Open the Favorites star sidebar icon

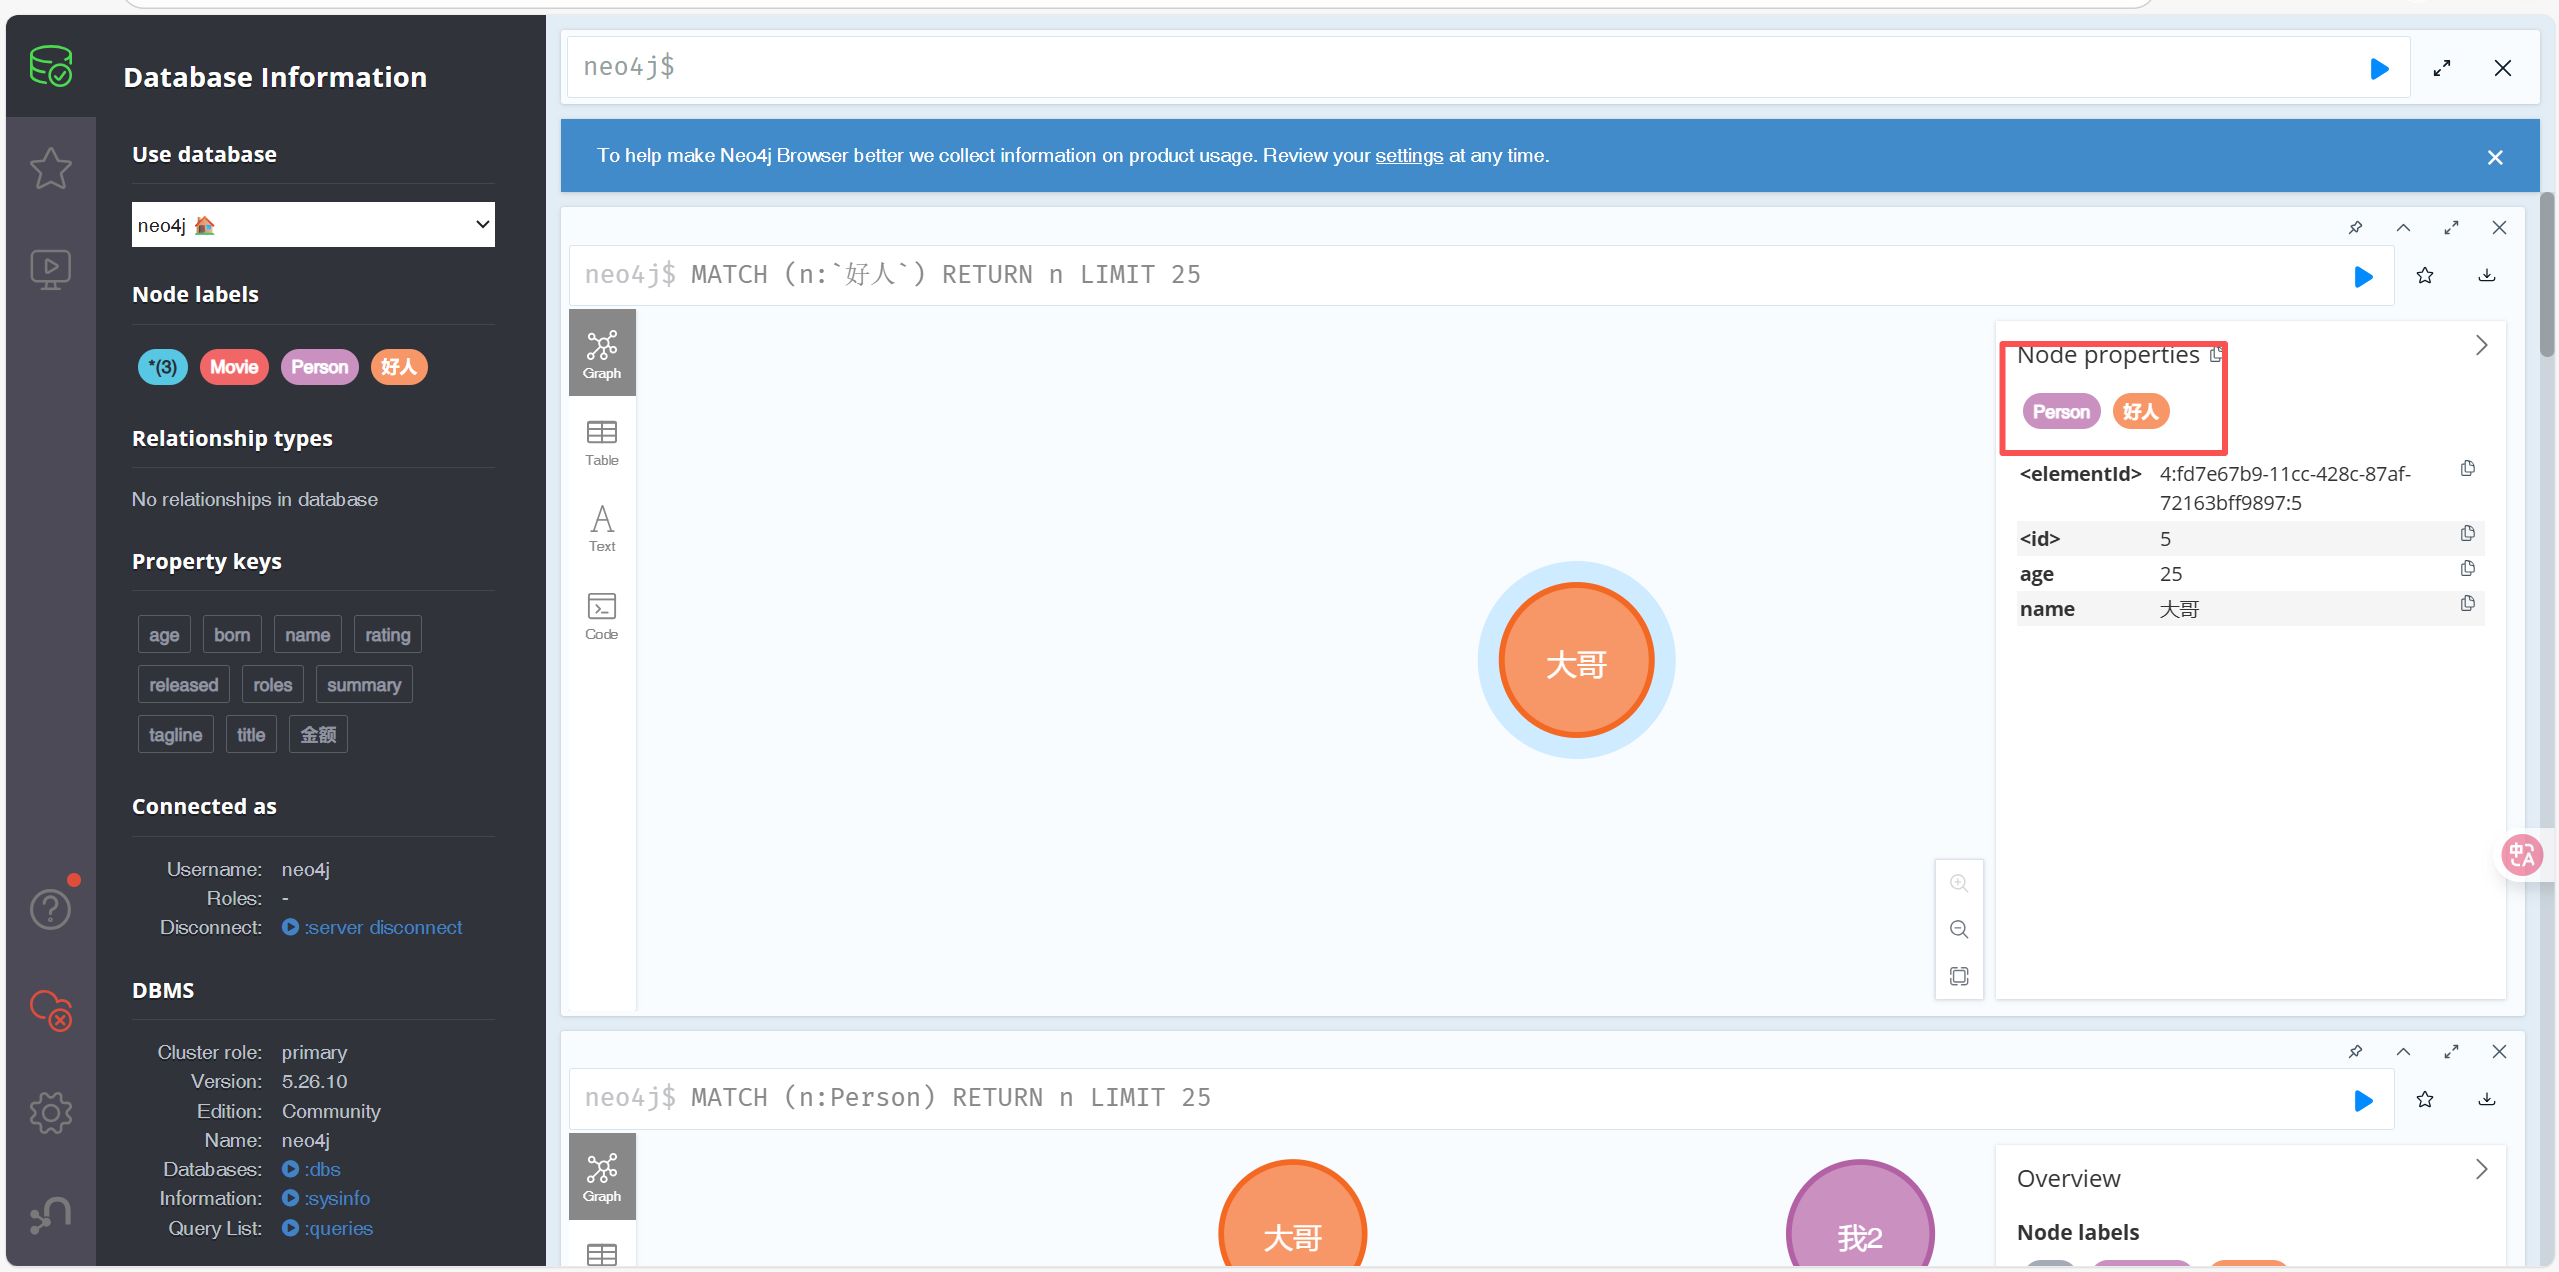click(x=50, y=168)
